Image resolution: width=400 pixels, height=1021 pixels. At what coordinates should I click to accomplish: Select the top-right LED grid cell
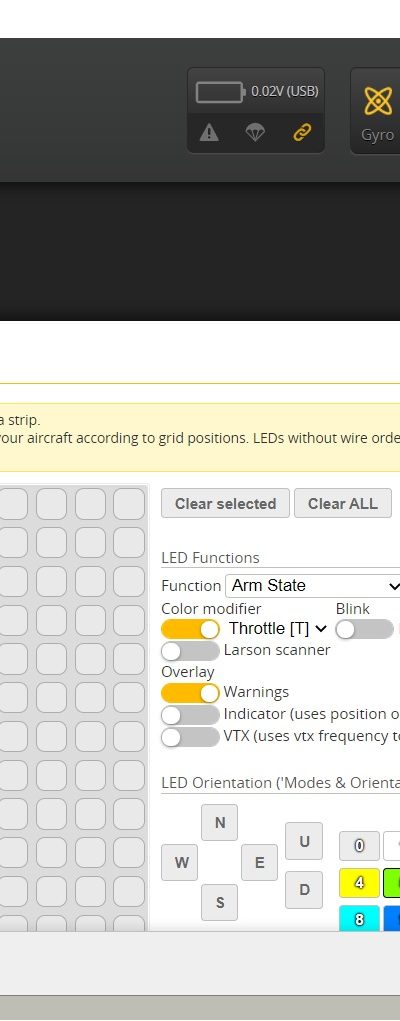tap(129, 504)
